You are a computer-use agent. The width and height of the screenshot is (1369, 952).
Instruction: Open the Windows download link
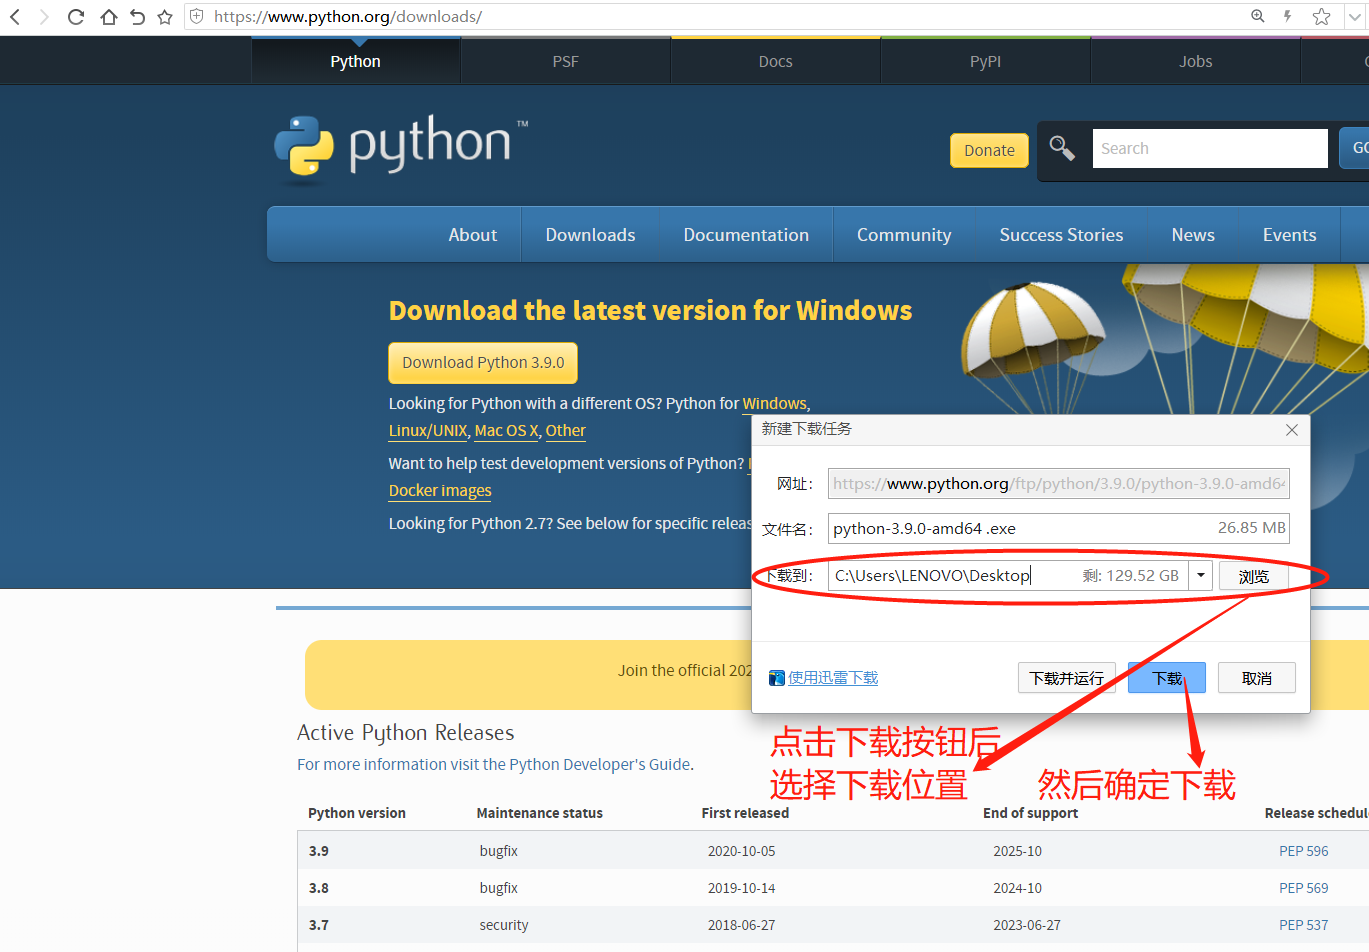(x=774, y=404)
